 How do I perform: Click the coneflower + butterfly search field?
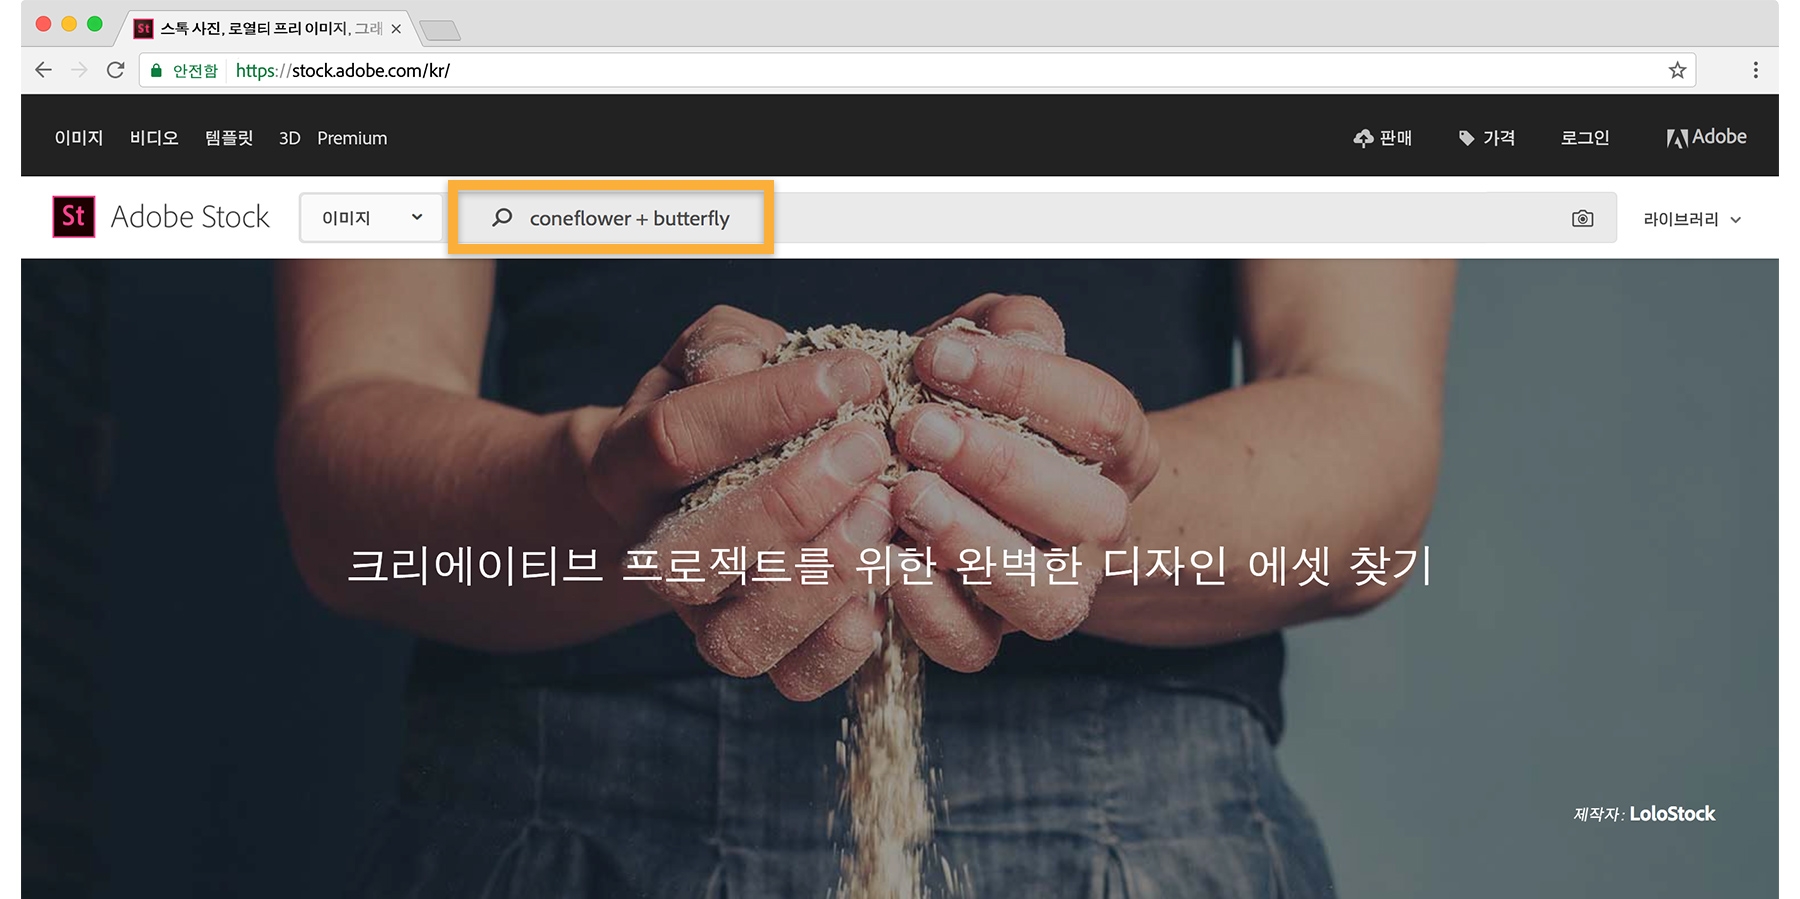[x=1037, y=217]
